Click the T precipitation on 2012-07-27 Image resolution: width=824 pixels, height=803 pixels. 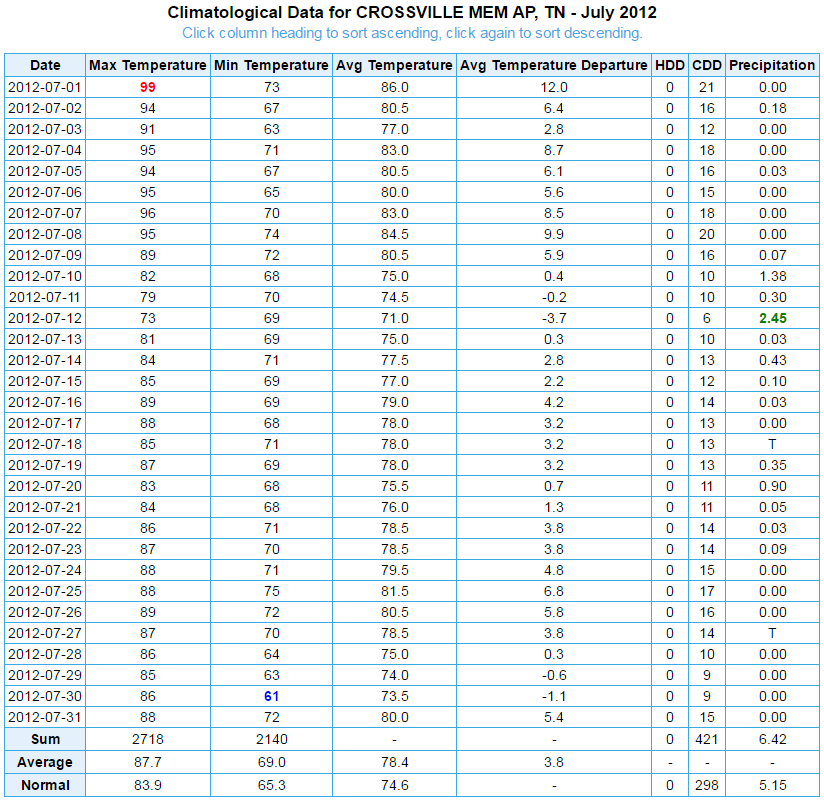pyautogui.click(x=772, y=633)
